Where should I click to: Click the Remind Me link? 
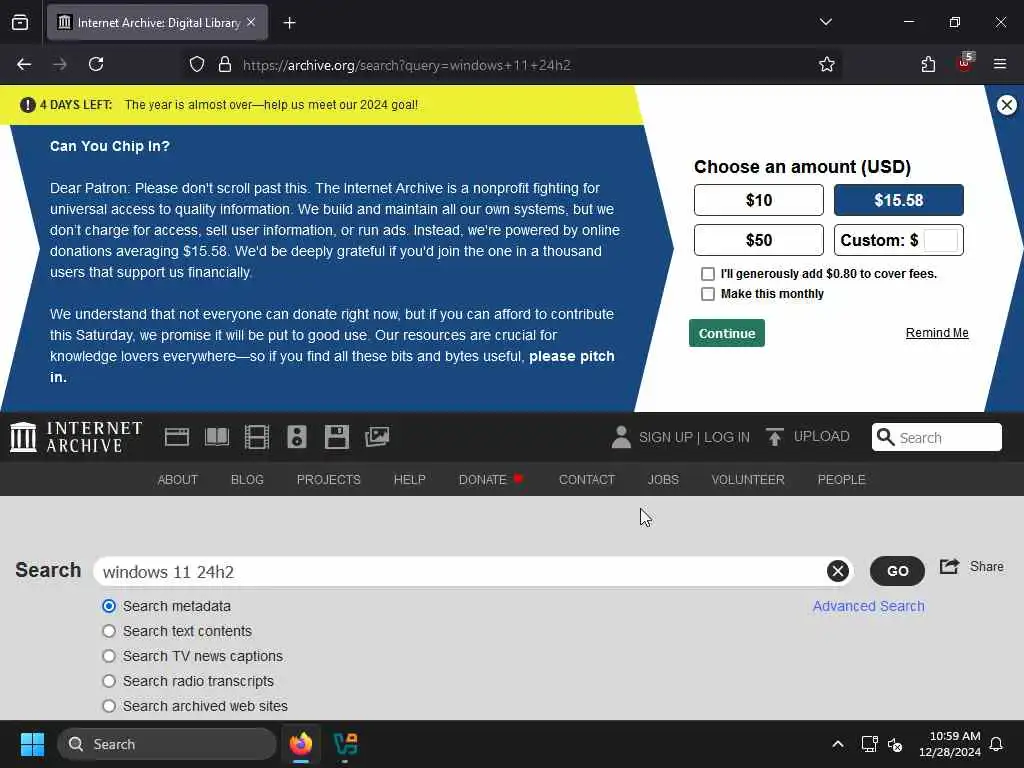937,332
